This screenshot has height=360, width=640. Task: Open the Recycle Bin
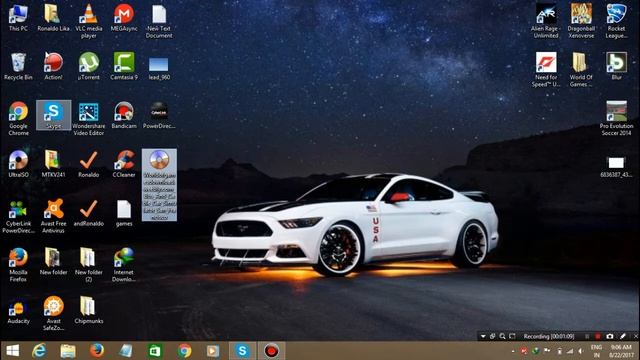(x=18, y=67)
